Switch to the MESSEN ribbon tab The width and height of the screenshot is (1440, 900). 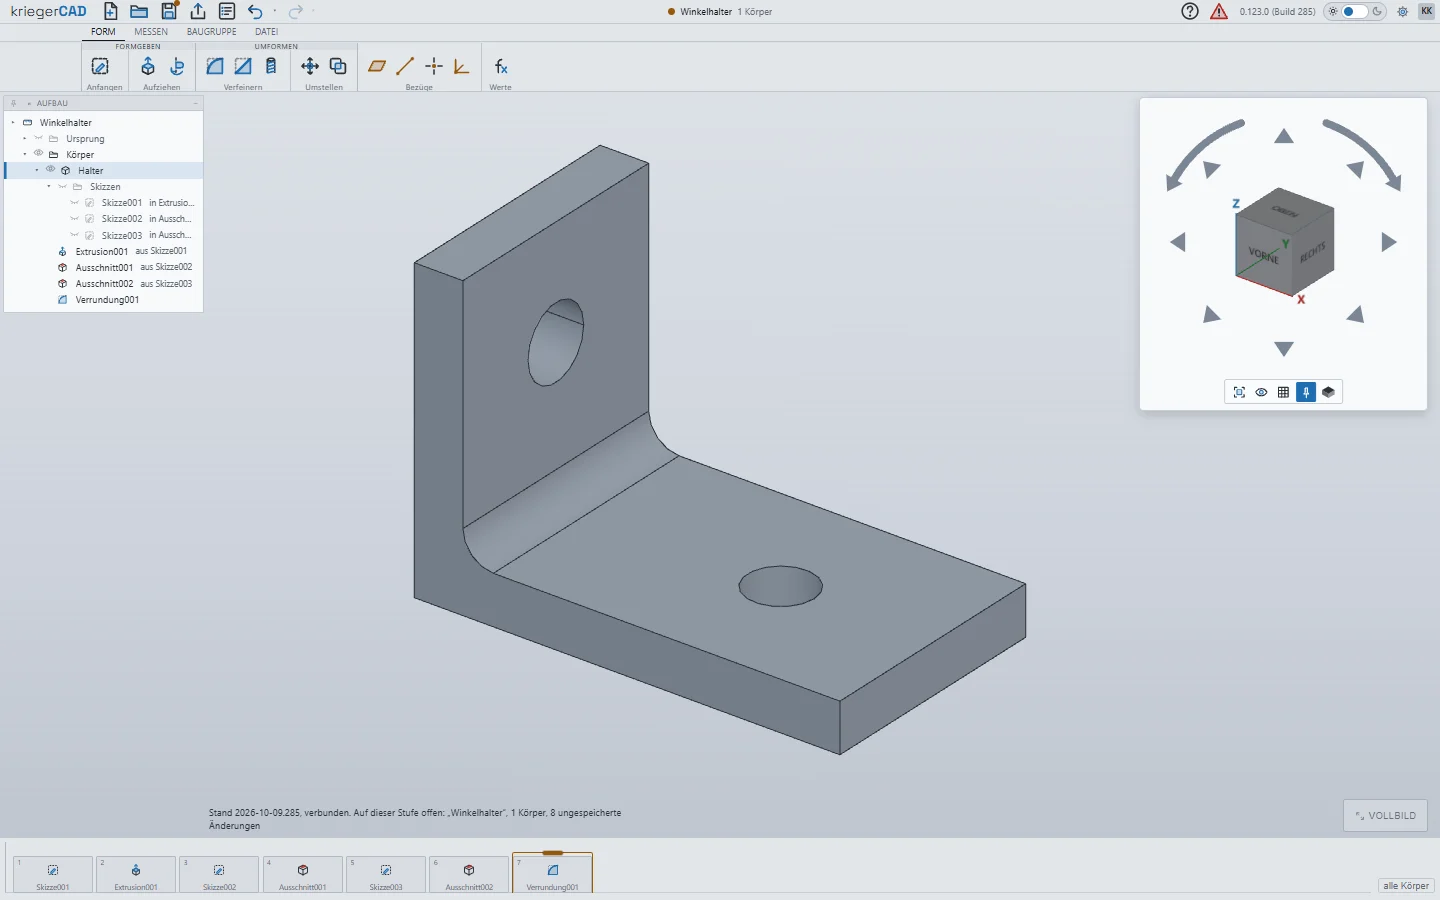pos(151,32)
